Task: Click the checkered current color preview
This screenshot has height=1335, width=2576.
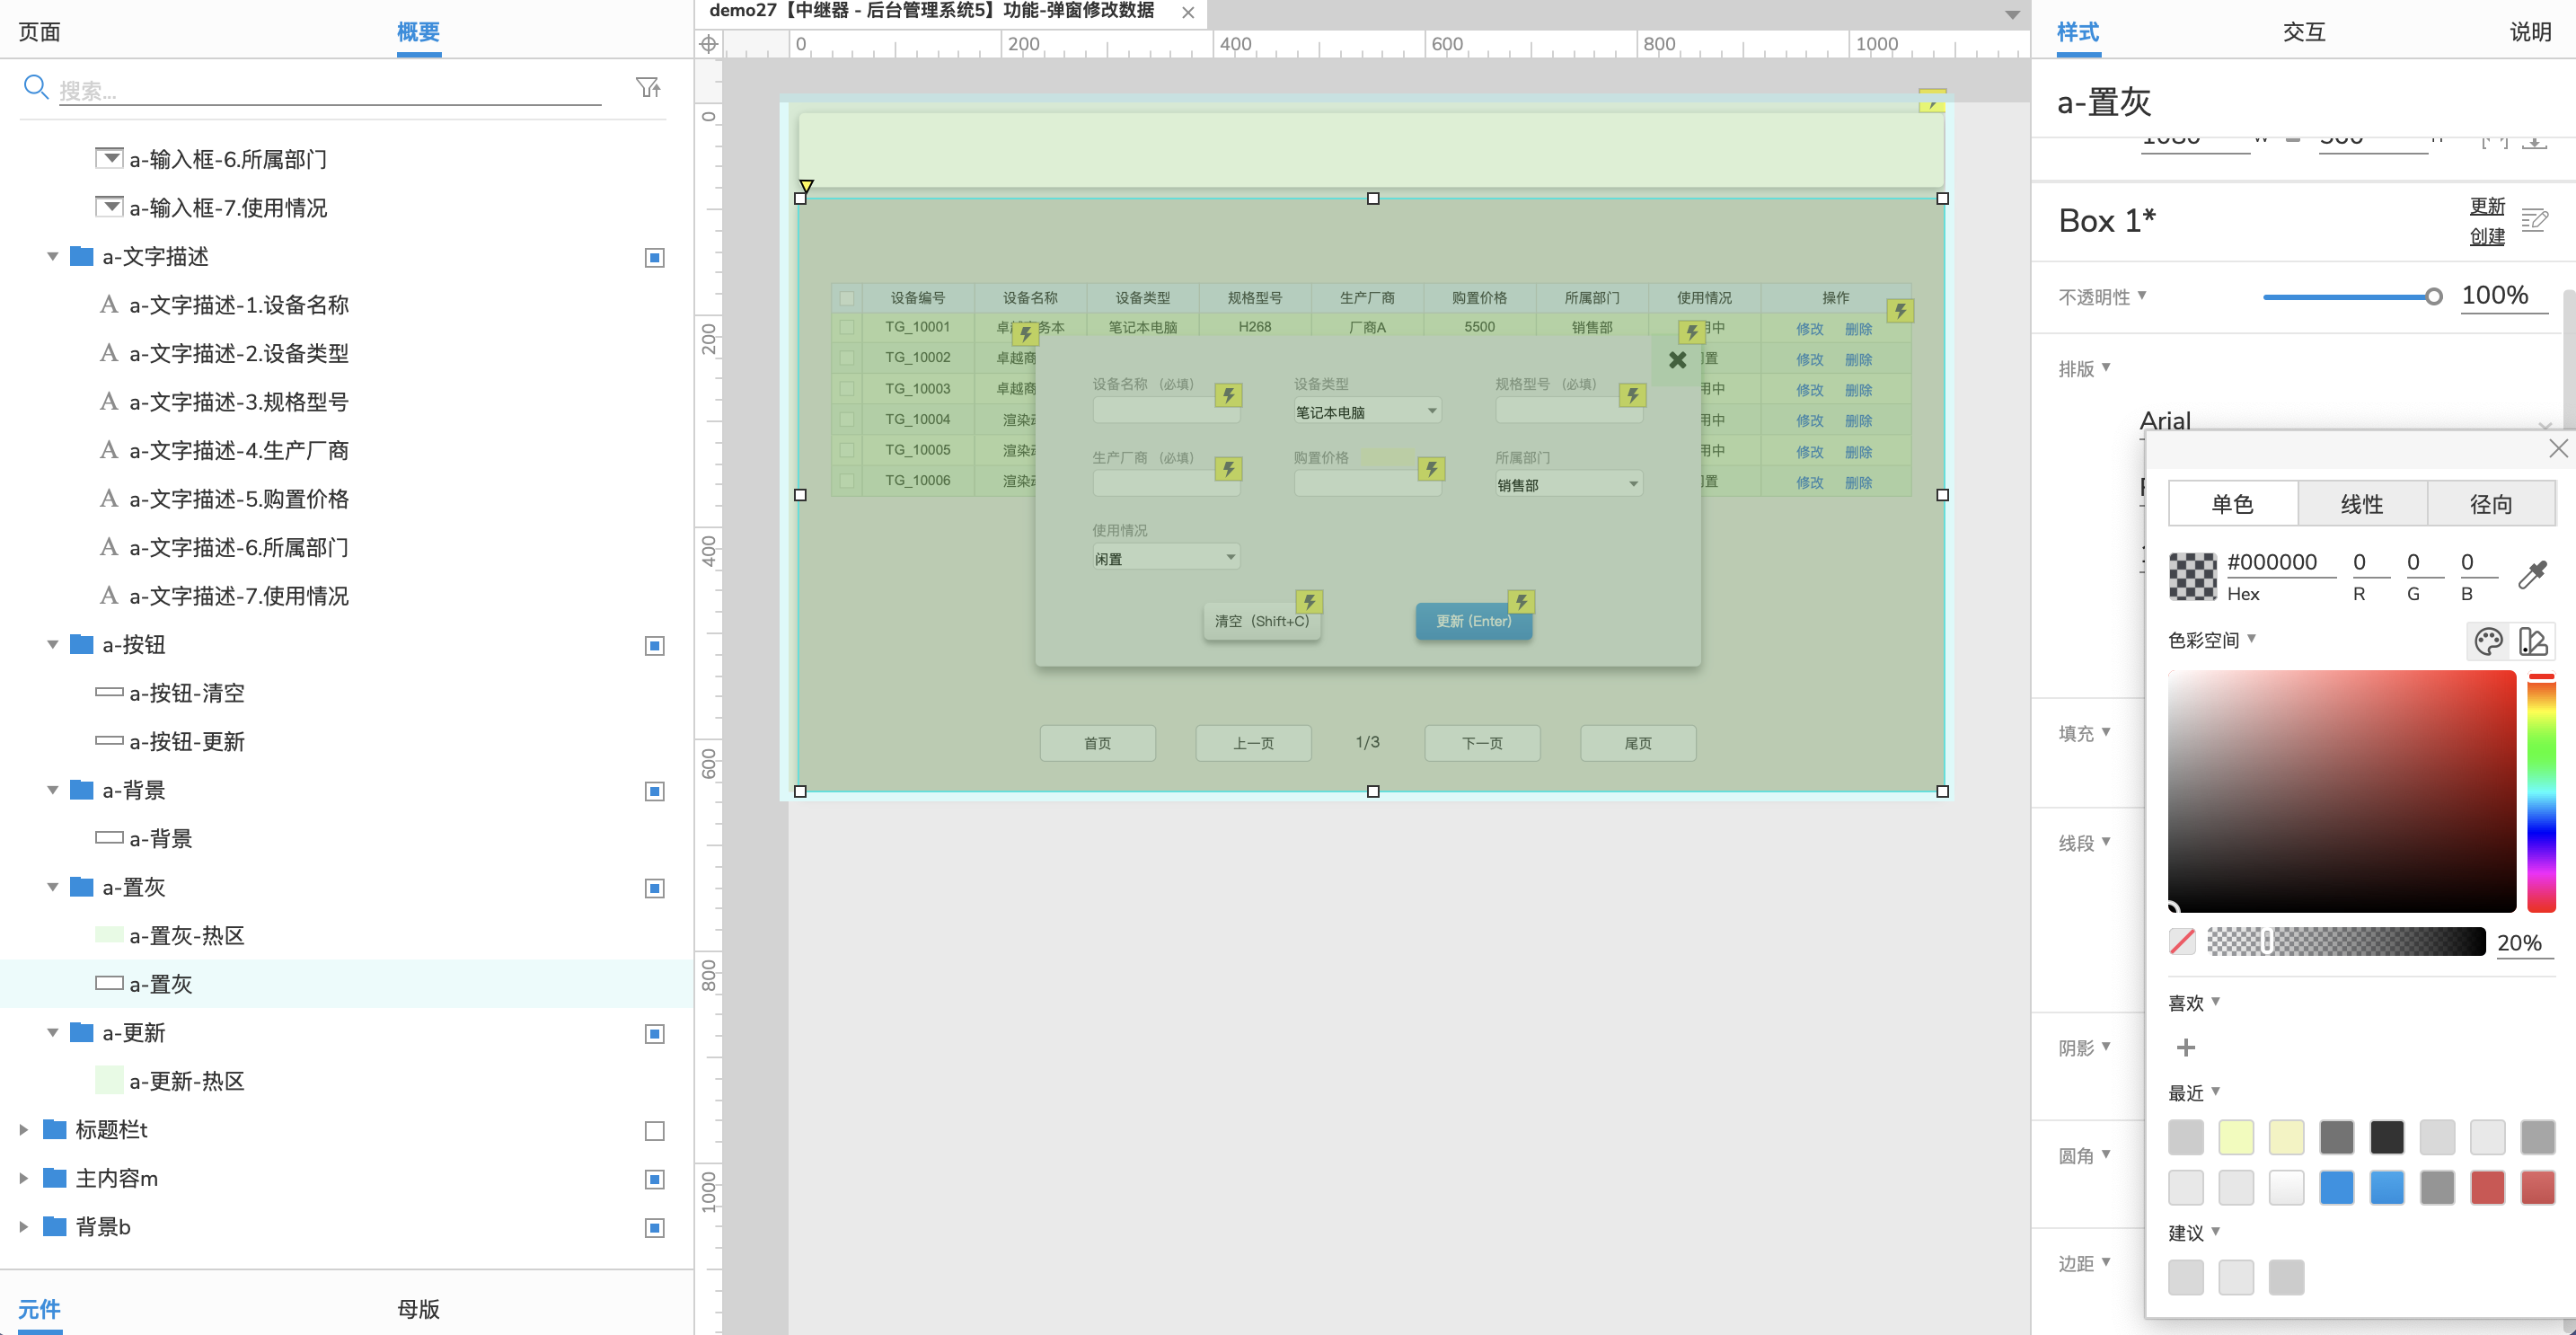Action: (x=2193, y=576)
